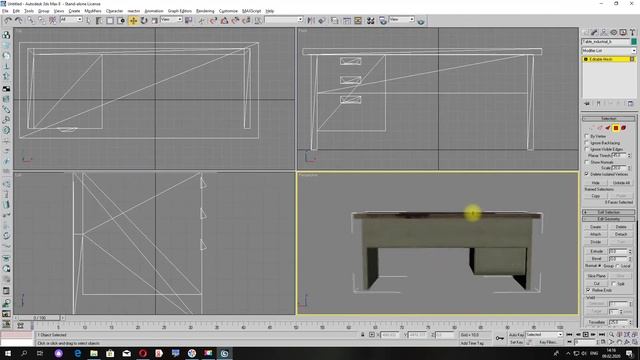Select the Local normal radio button
This screenshot has width=640, height=360.
click(x=618, y=266)
